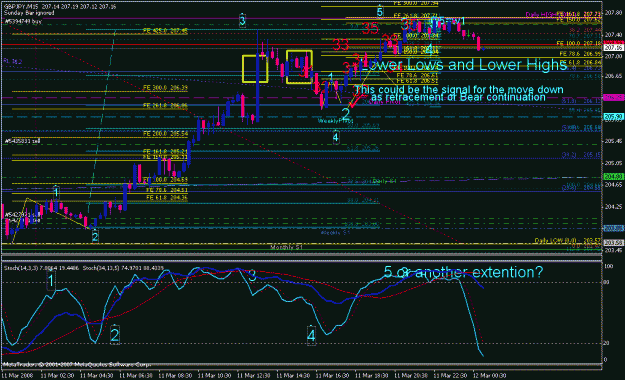Click the 204.25 price scale value

click(x=613, y=206)
